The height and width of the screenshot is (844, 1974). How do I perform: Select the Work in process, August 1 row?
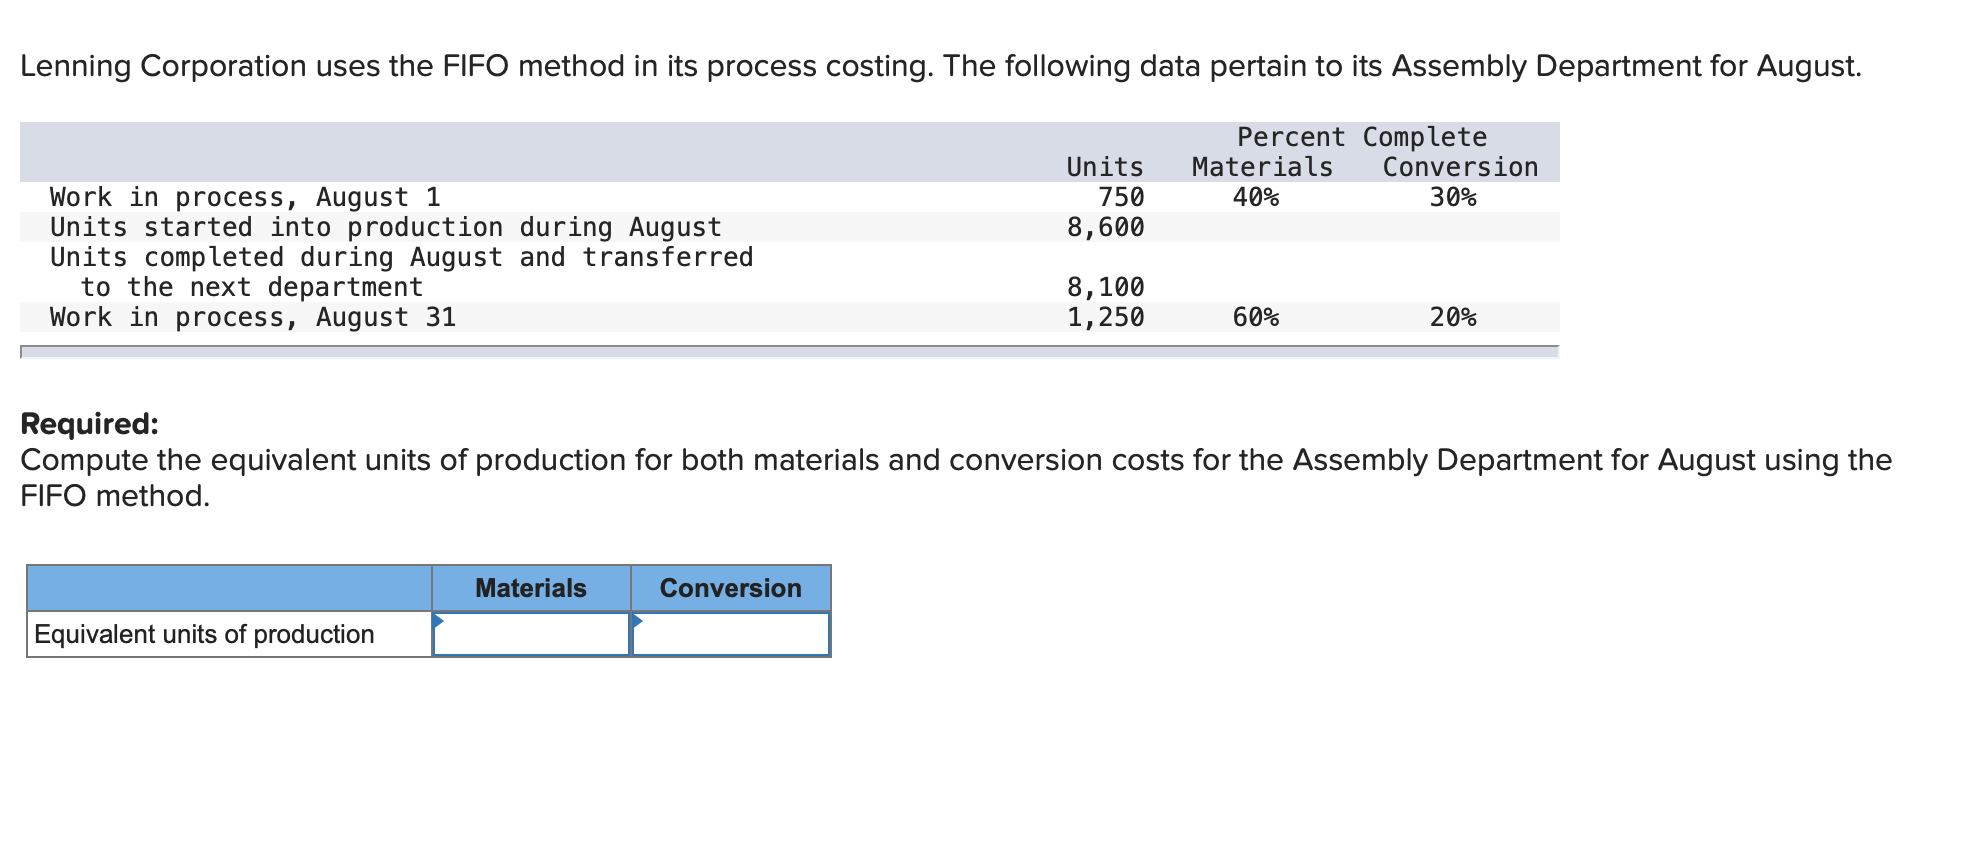tap(244, 197)
